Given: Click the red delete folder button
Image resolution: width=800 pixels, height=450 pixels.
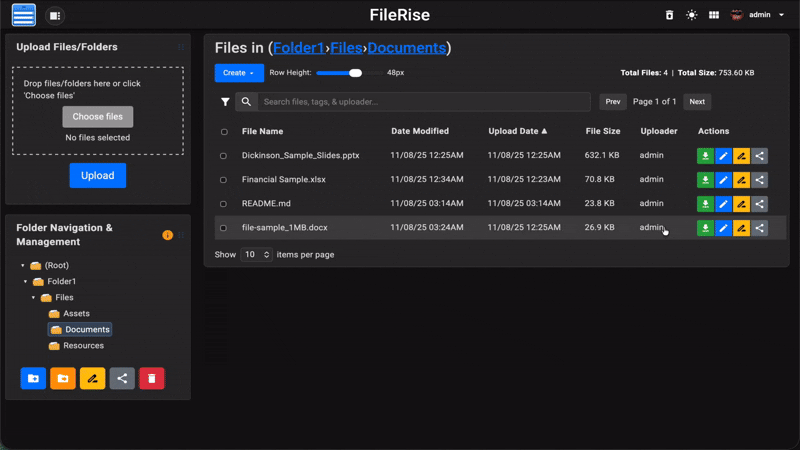Looking at the screenshot, I should click(152, 378).
